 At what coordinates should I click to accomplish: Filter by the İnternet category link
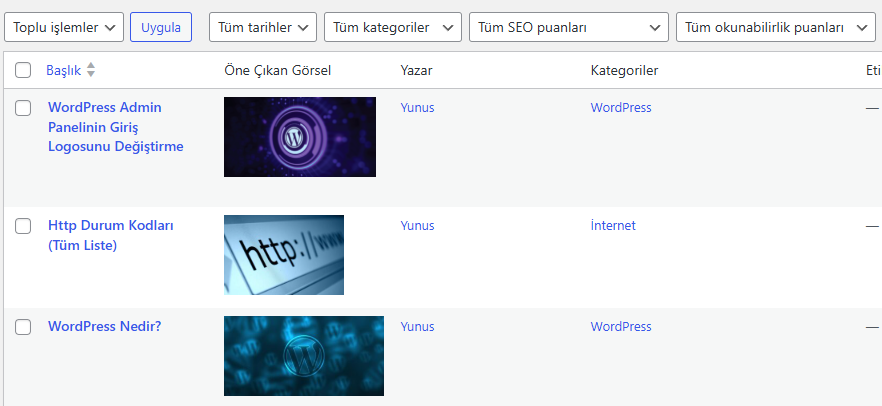pos(613,226)
